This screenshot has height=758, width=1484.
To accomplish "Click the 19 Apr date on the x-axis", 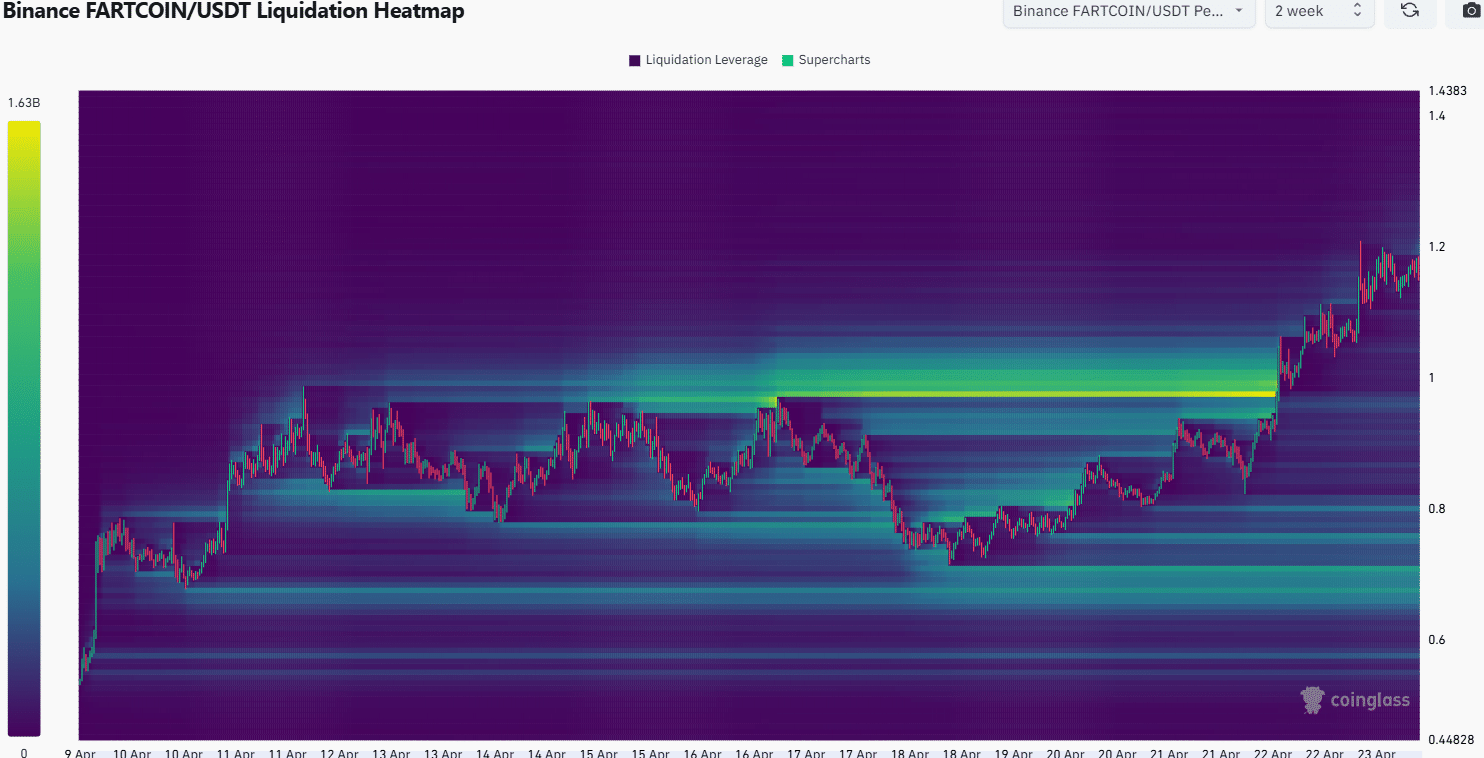I will [x=1014, y=753].
